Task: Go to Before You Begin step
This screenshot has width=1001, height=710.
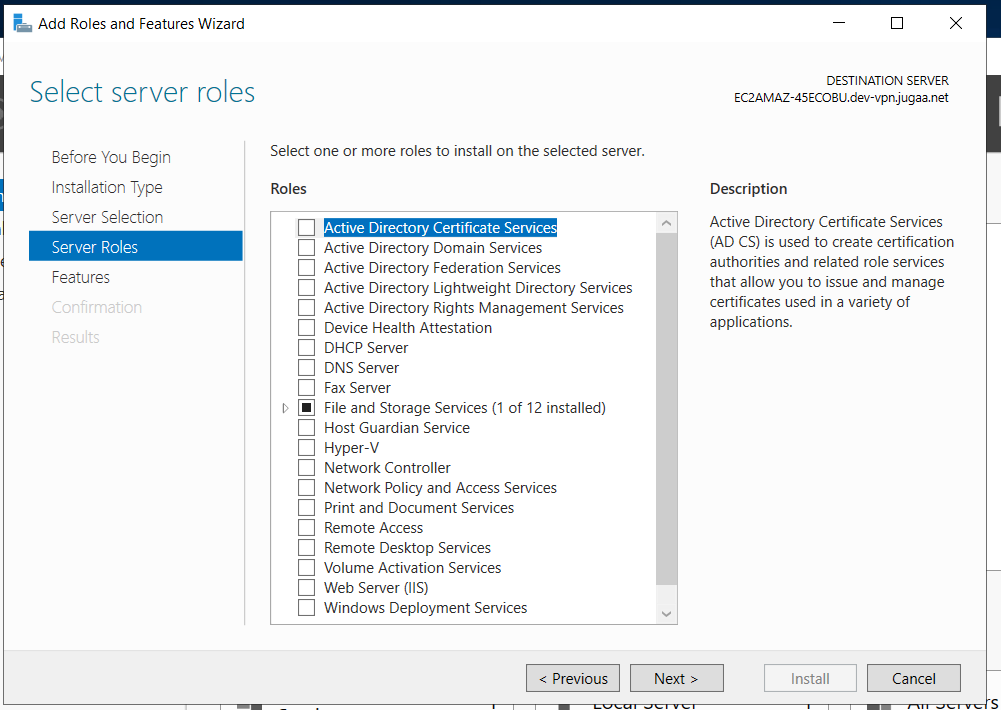Action: point(111,157)
